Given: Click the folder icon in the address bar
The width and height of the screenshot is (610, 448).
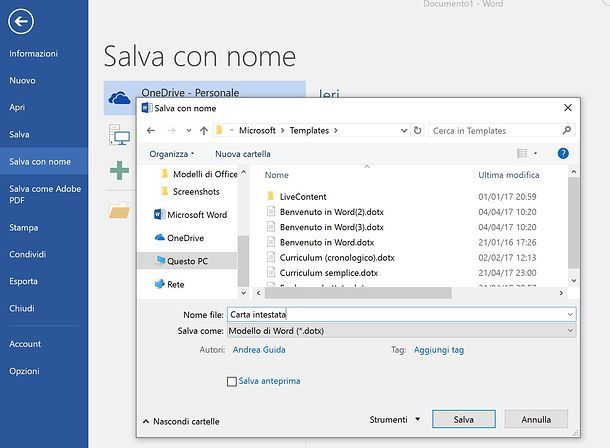Looking at the screenshot, I should 219,130.
